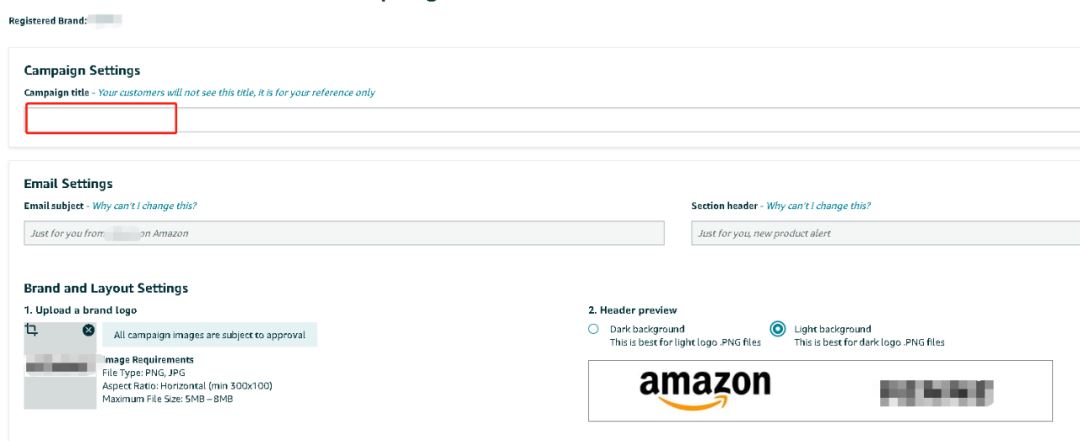Click the '1. Upload a brand logo' label
This screenshot has height=441, width=1080.
[80, 310]
